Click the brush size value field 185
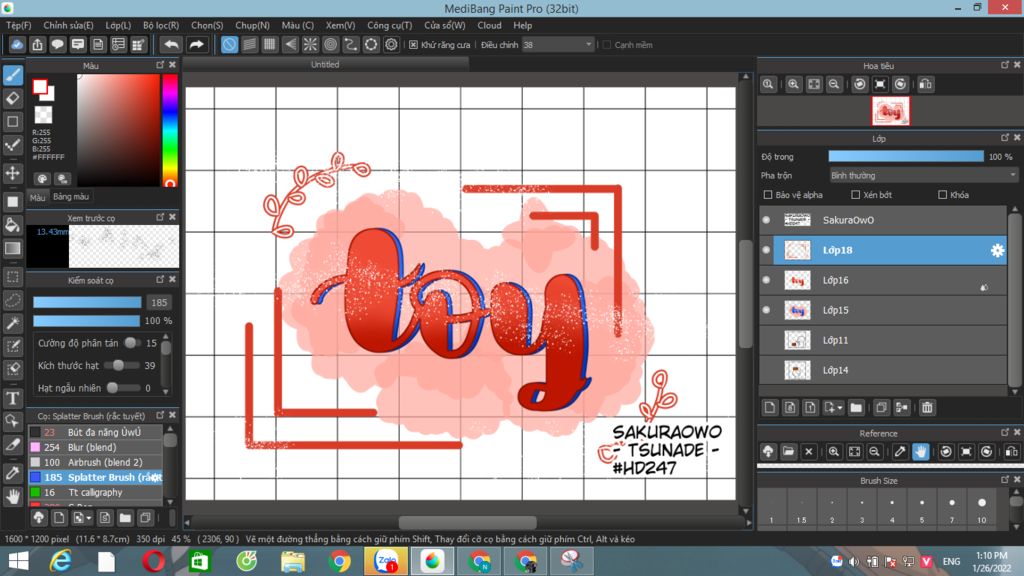 click(x=159, y=302)
